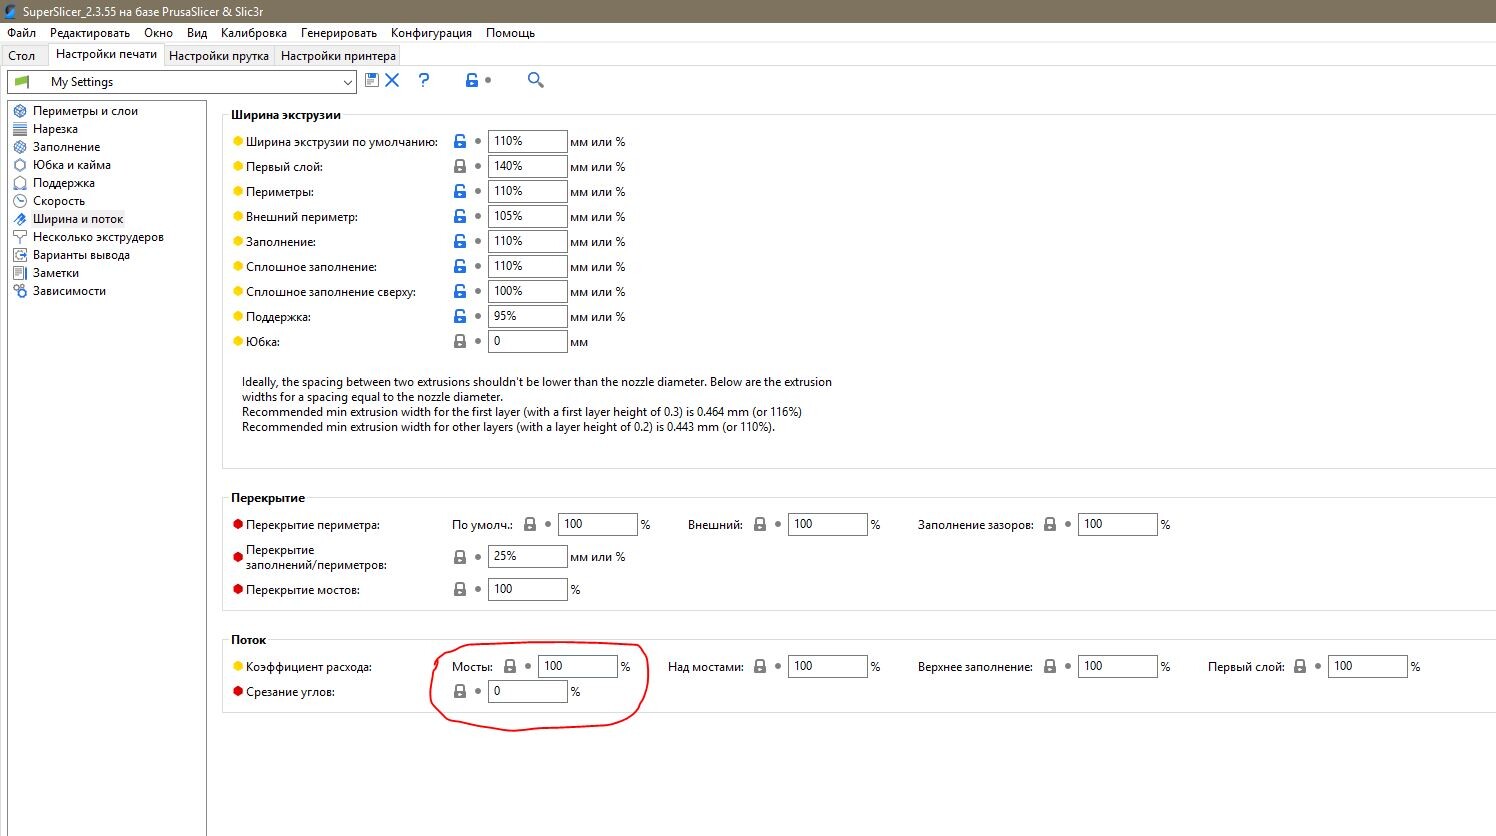
Task: Open the Редактировать menu
Action: point(90,33)
